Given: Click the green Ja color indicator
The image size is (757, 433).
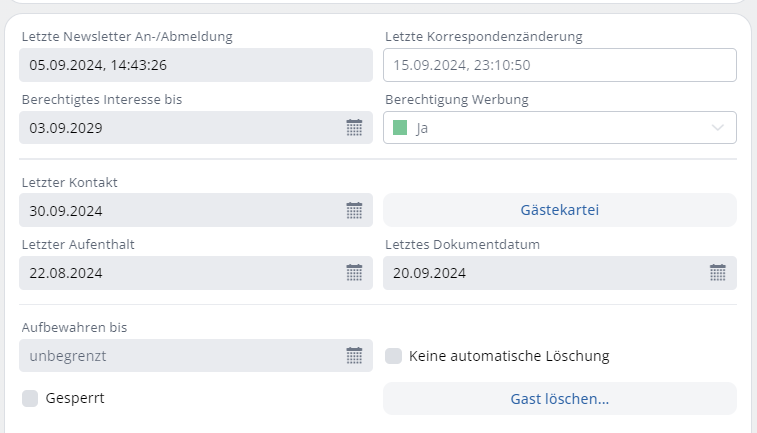Looking at the screenshot, I should [400, 128].
